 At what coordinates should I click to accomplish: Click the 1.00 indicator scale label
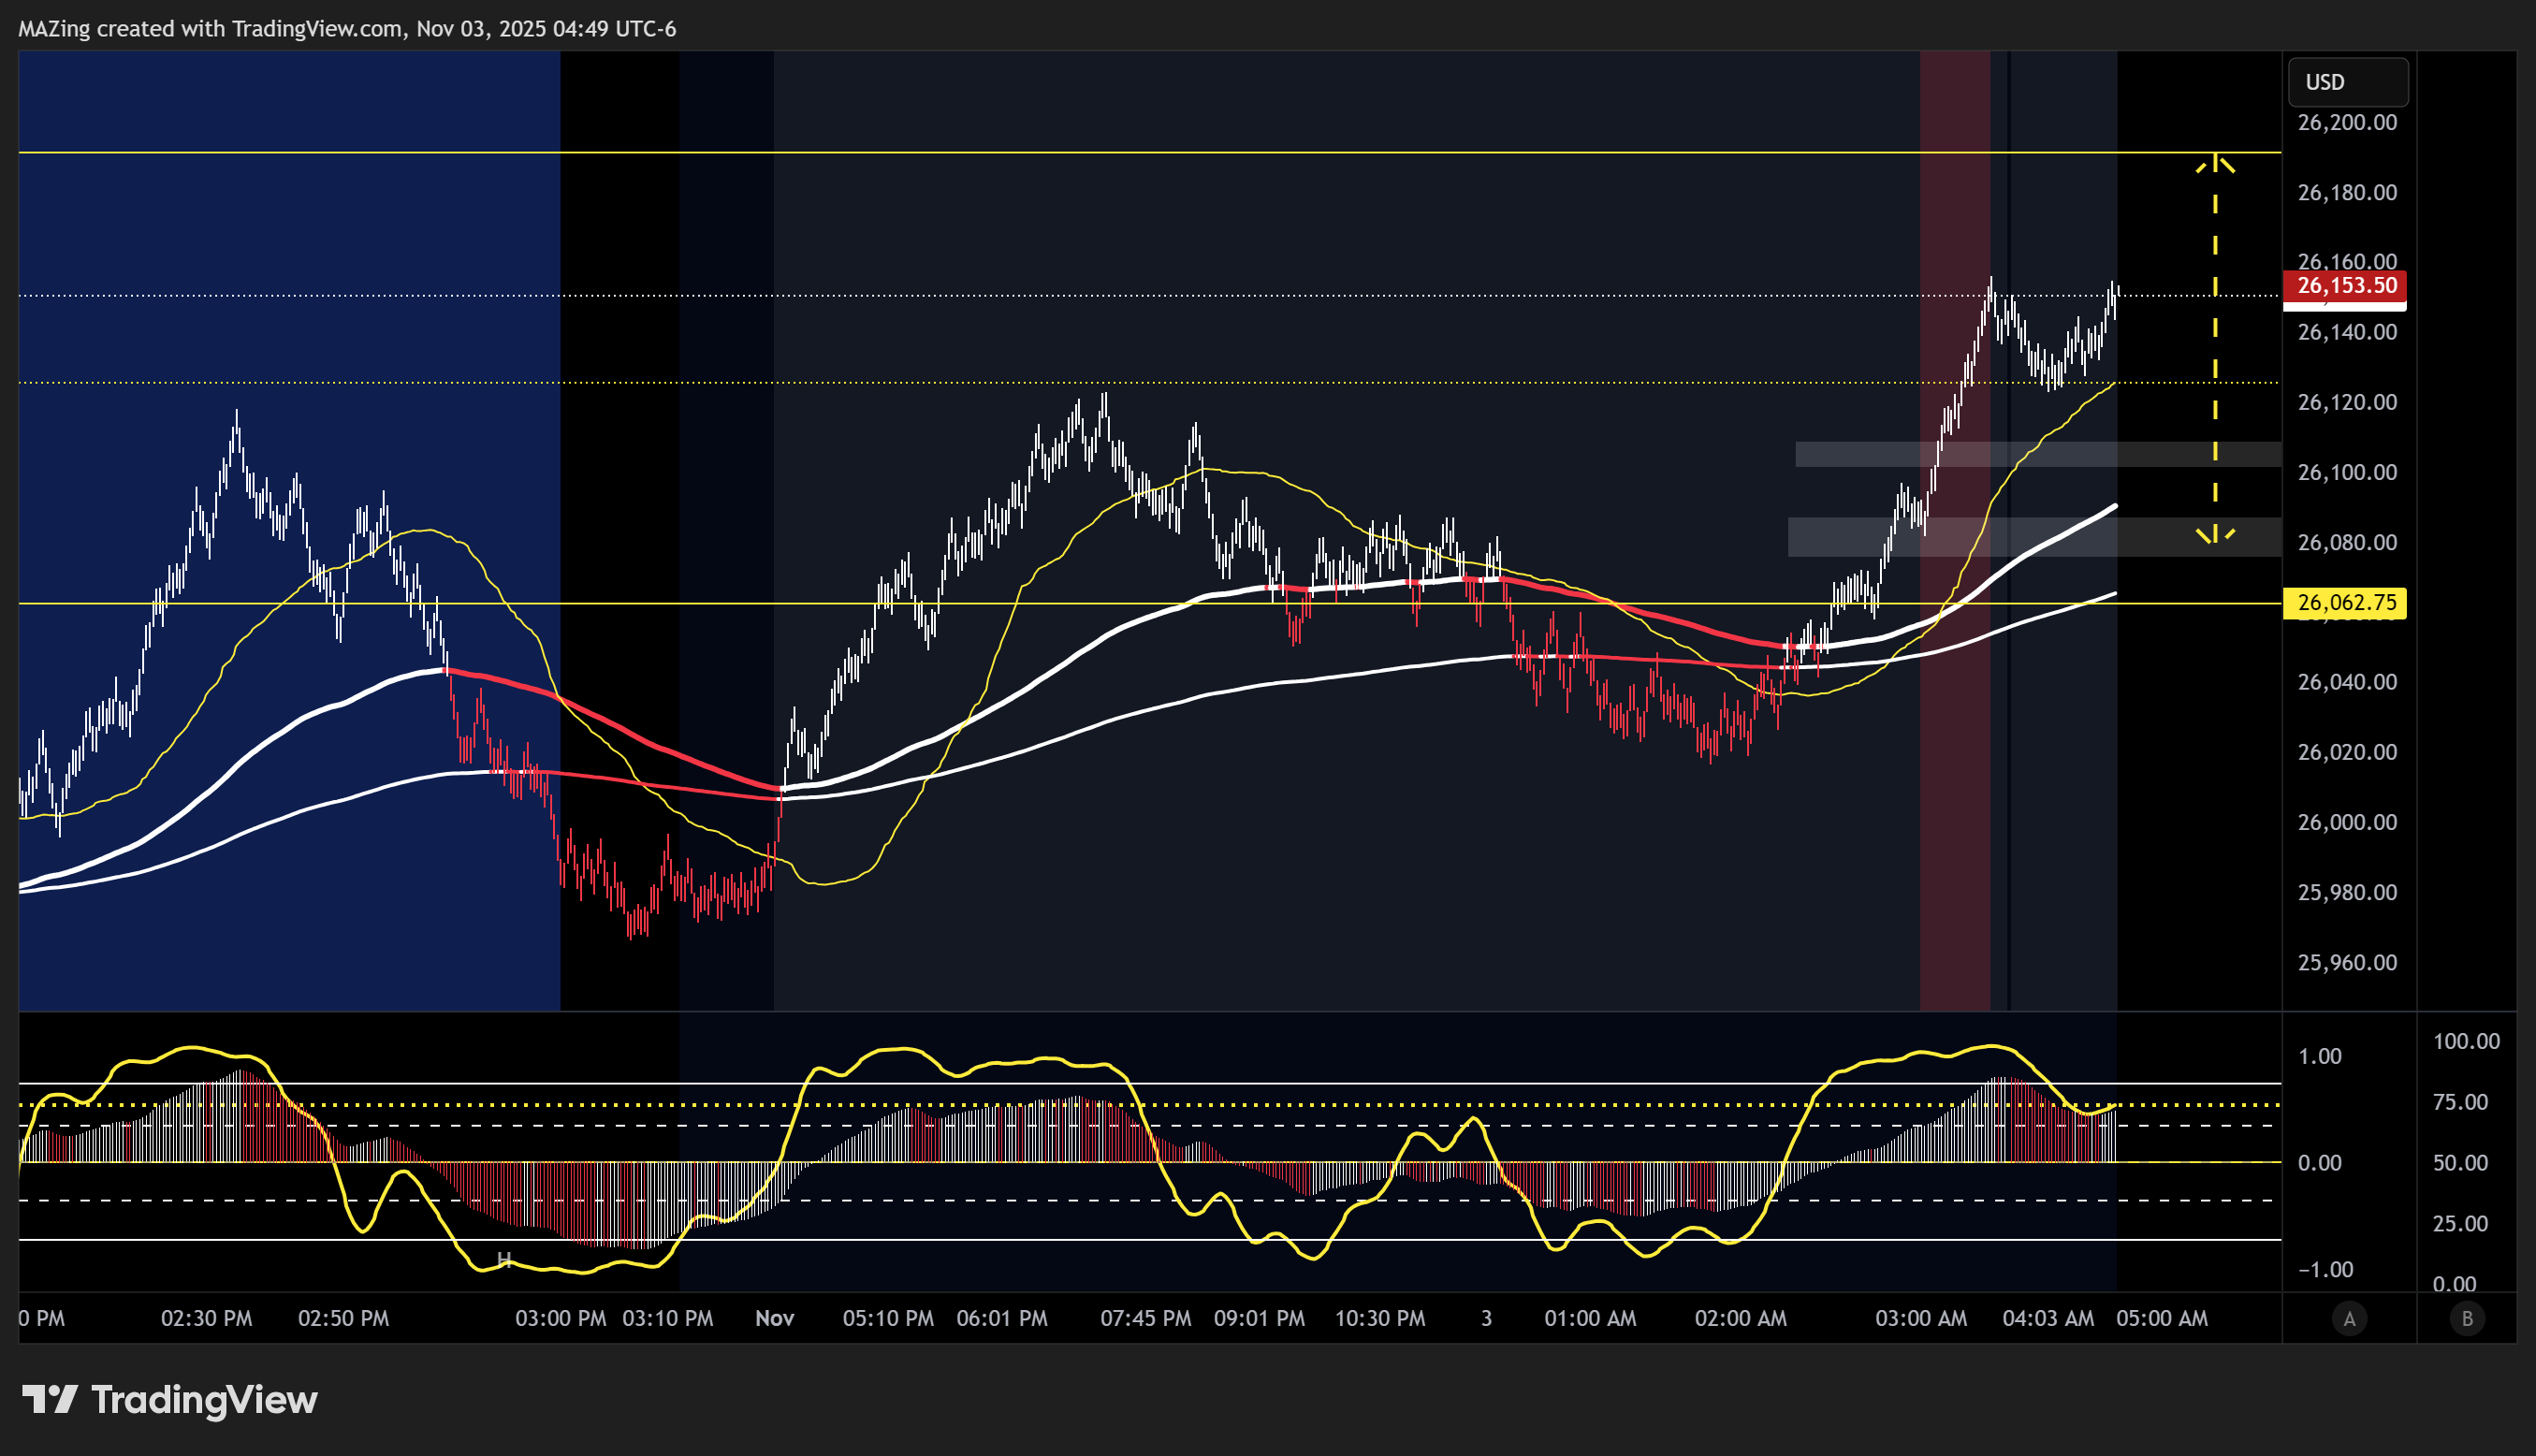coord(2319,1057)
